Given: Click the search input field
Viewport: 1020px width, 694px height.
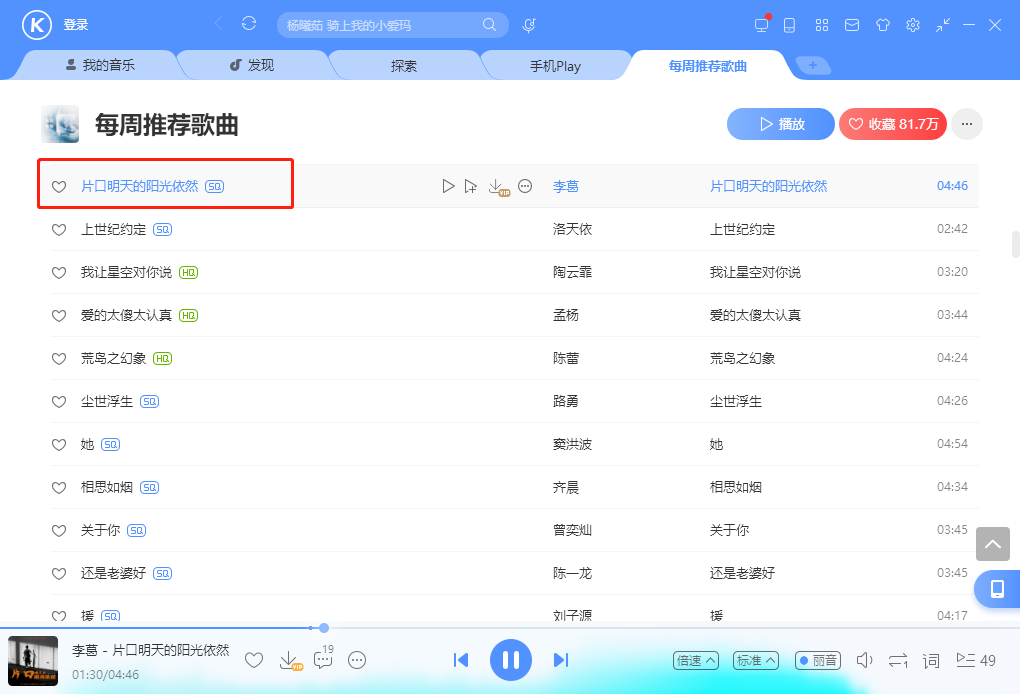Looking at the screenshot, I should [x=380, y=25].
